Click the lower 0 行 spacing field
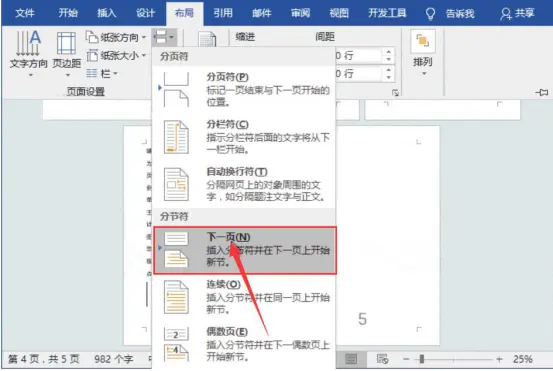553x371 pixels. (x=358, y=73)
